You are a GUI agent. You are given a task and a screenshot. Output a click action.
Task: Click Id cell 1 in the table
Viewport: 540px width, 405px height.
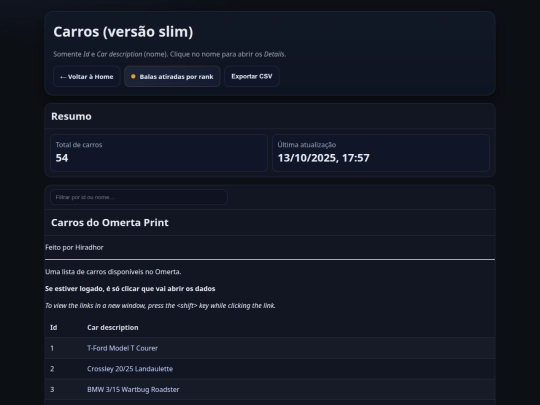52,348
